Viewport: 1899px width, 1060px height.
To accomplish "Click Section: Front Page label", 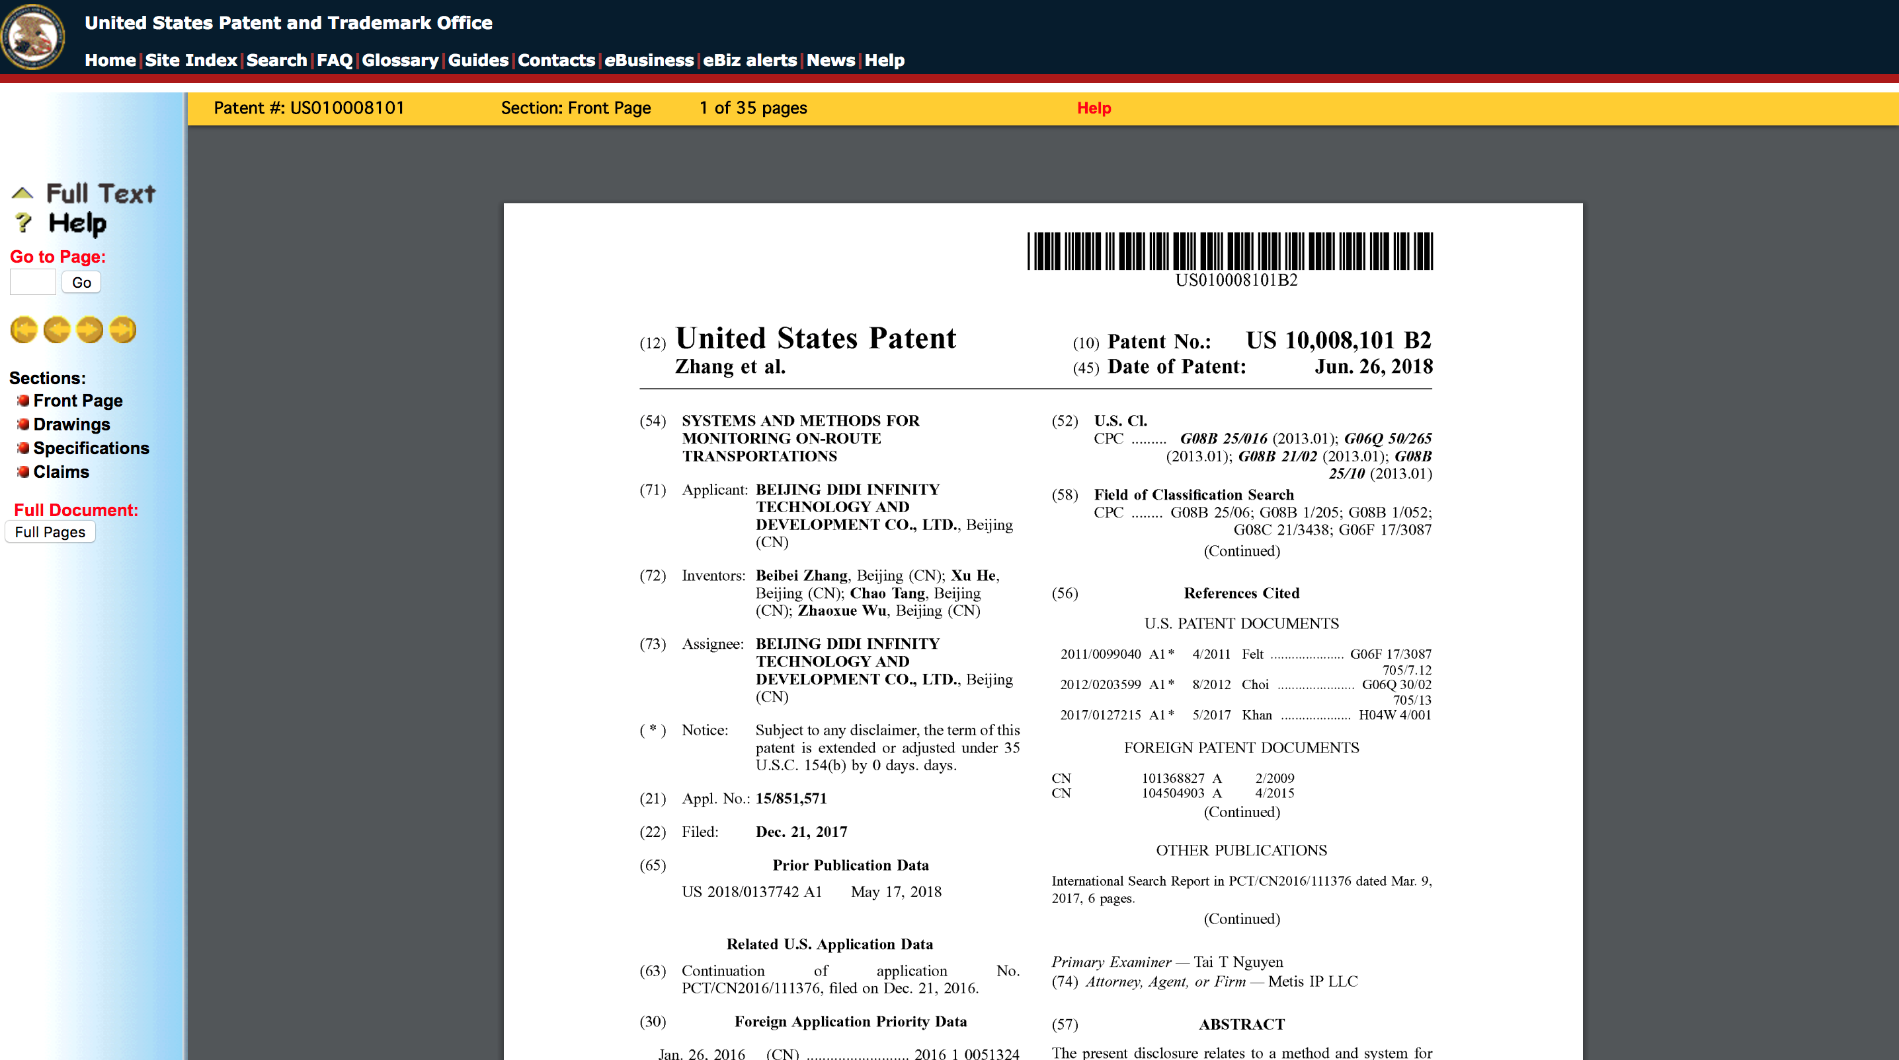I will [x=576, y=108].
